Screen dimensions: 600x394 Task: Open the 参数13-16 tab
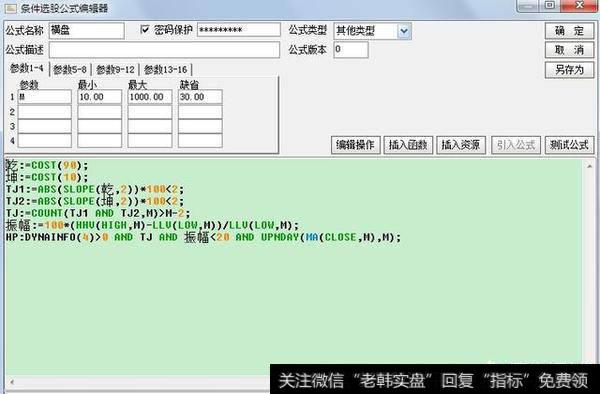(x=166, y=70)
